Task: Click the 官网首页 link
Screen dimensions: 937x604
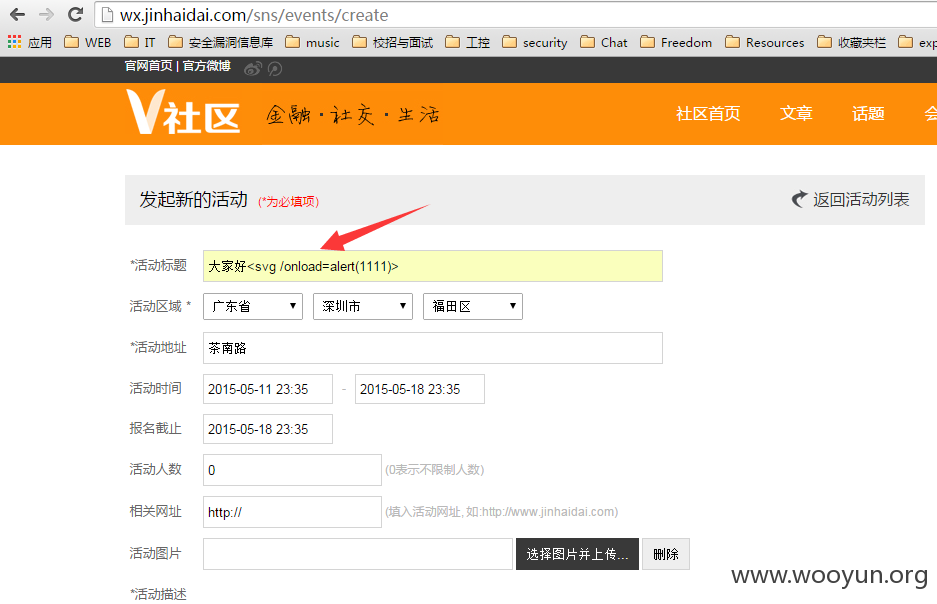Action: click(x=148, y=66)
